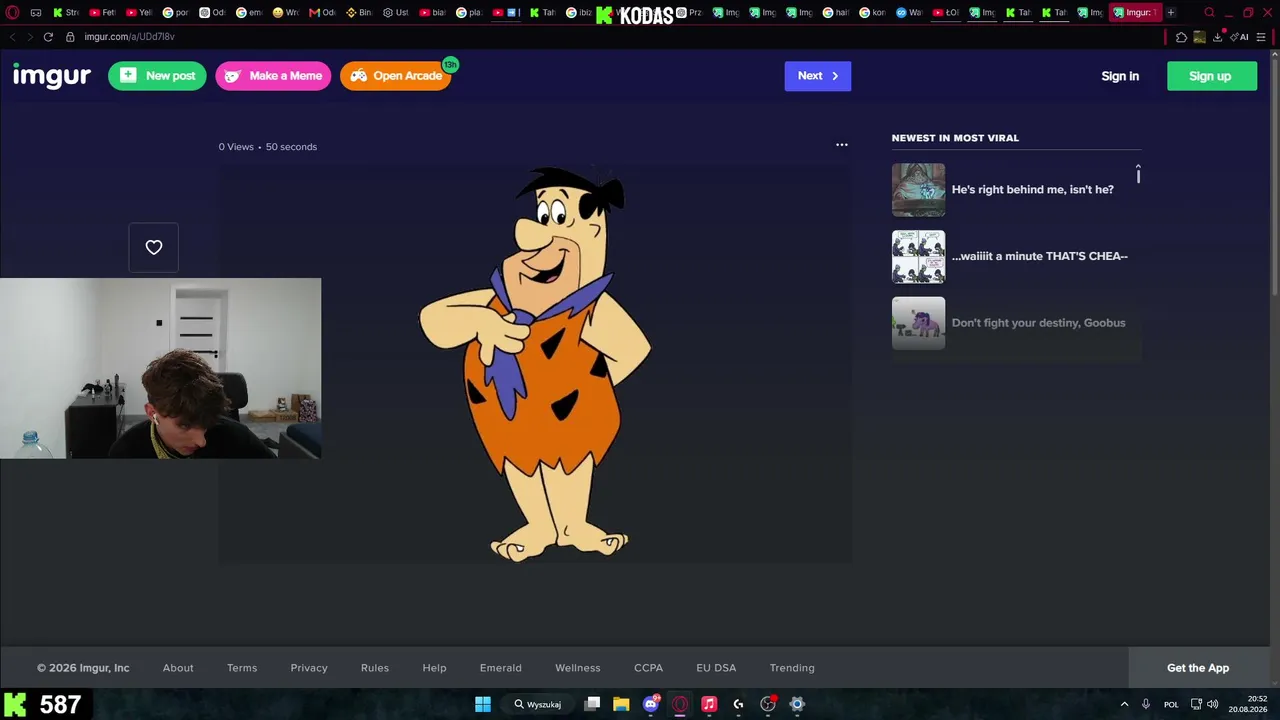Open the Privacy footer link
Image resolution: width=1280 pixels, height=720 pixels.
point(309,668)
